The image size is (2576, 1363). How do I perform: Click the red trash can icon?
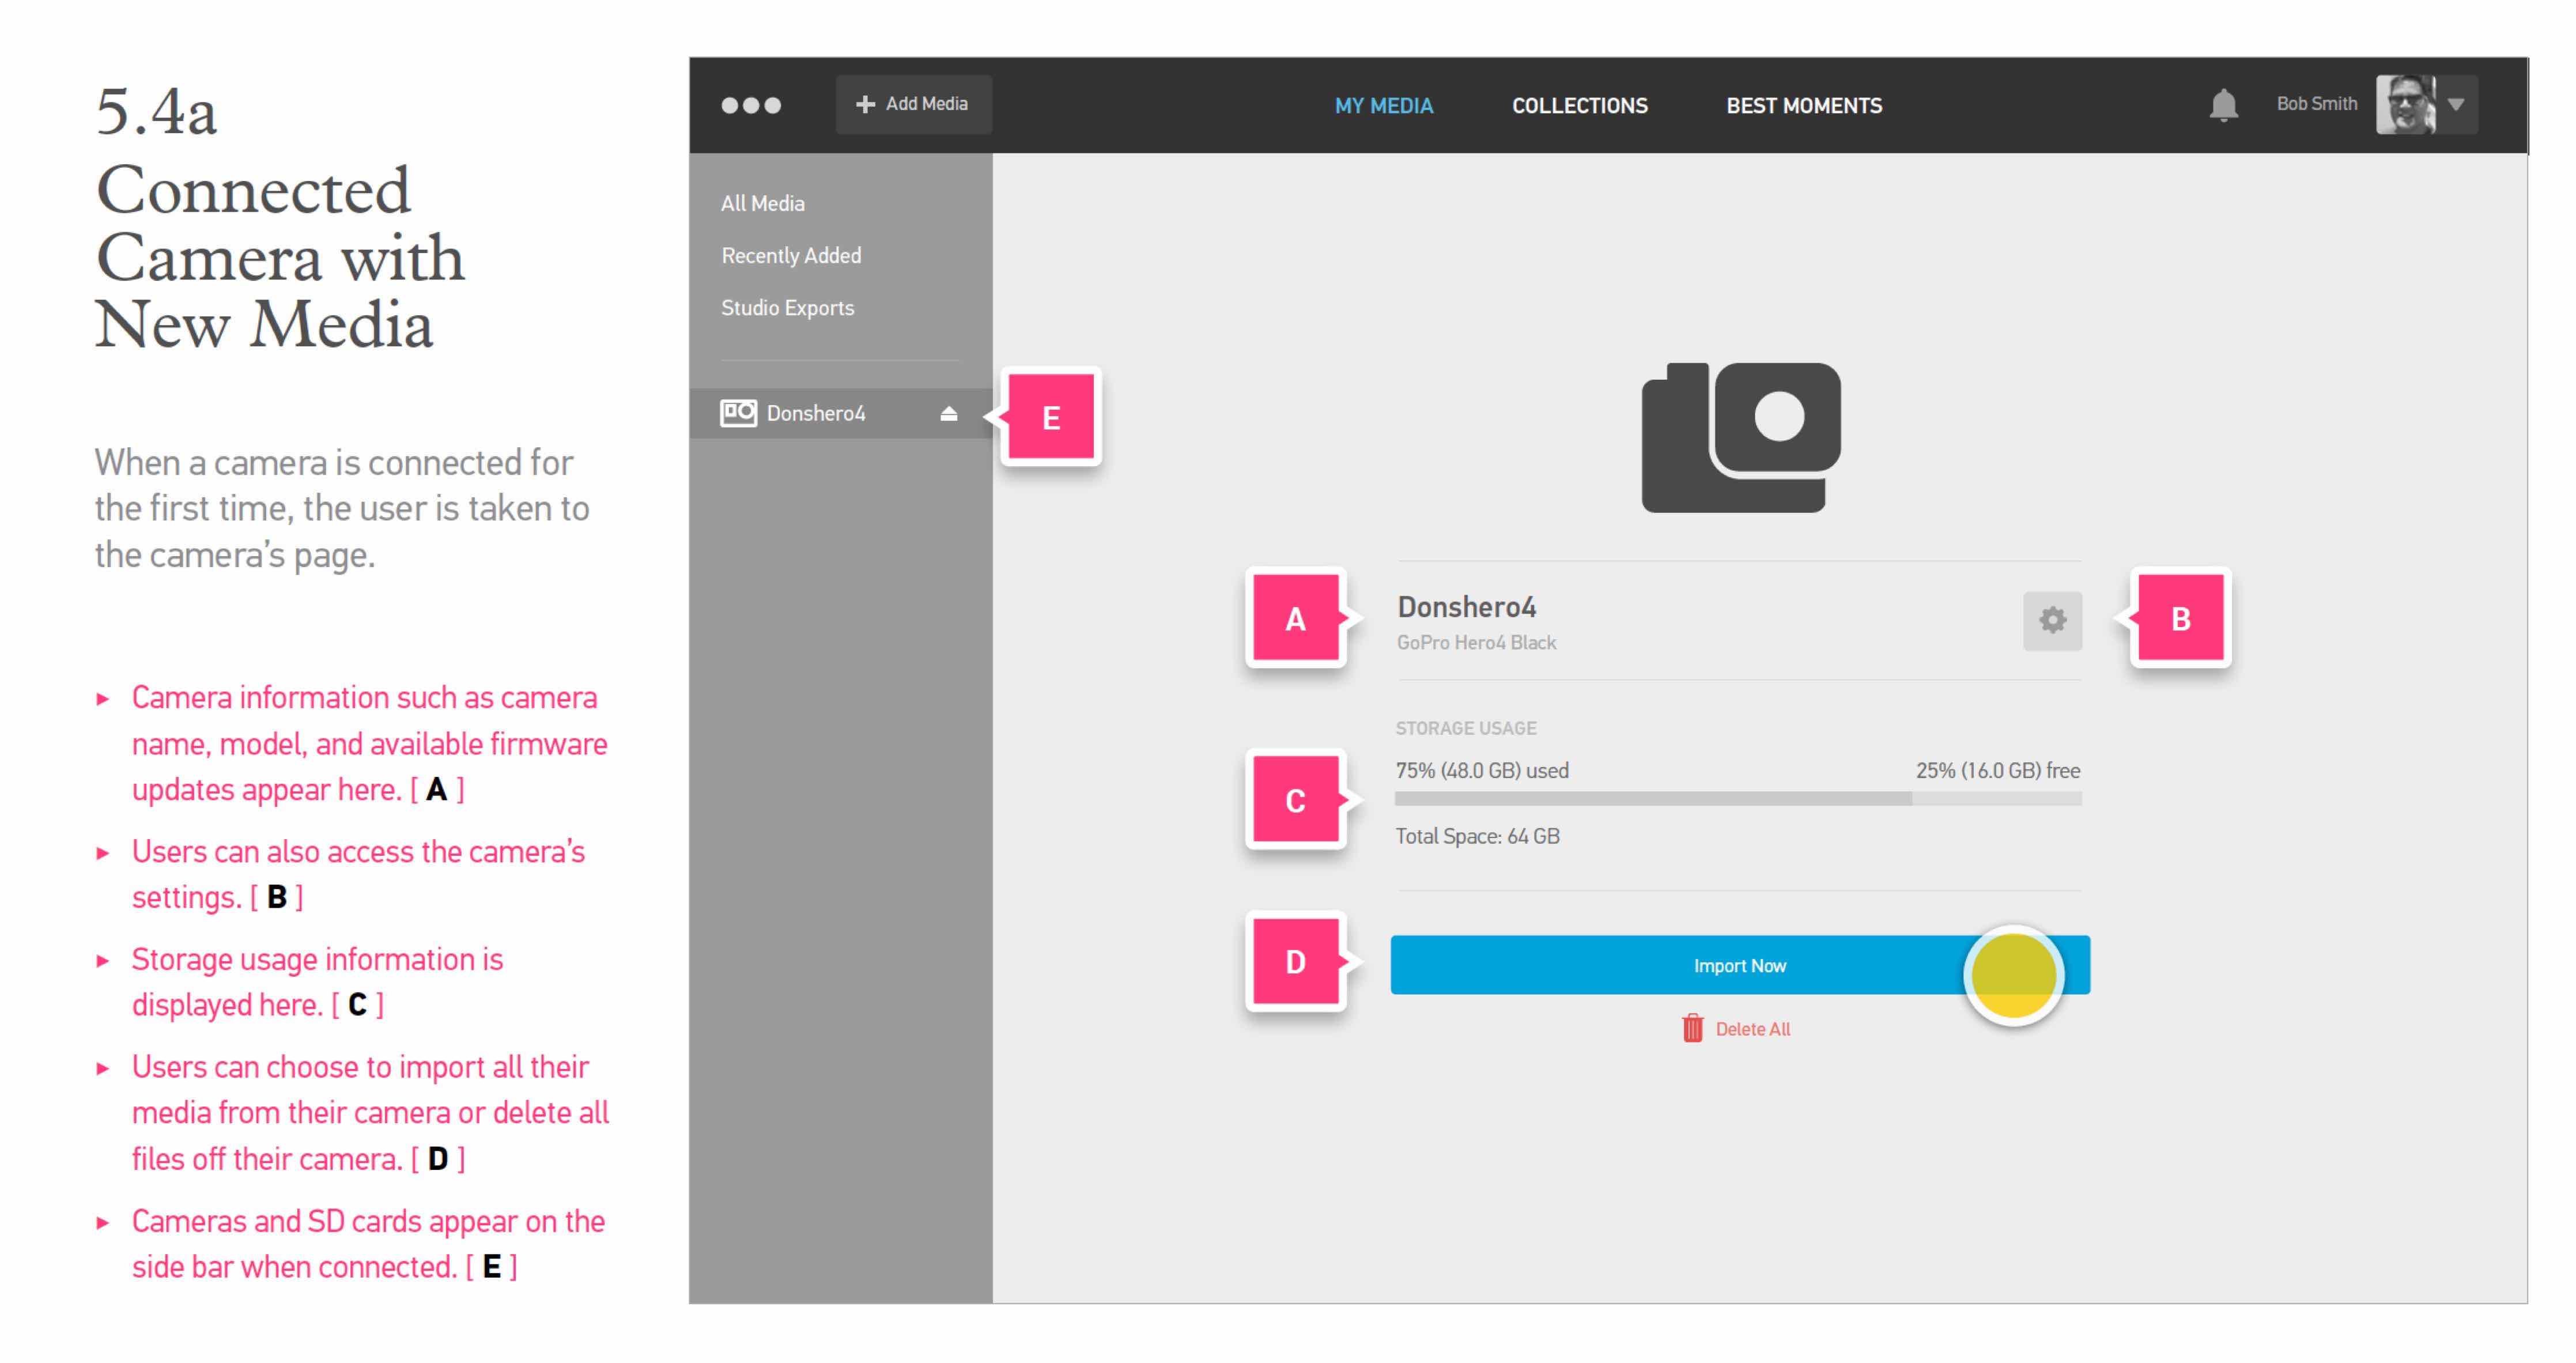coord(1692,1028)
